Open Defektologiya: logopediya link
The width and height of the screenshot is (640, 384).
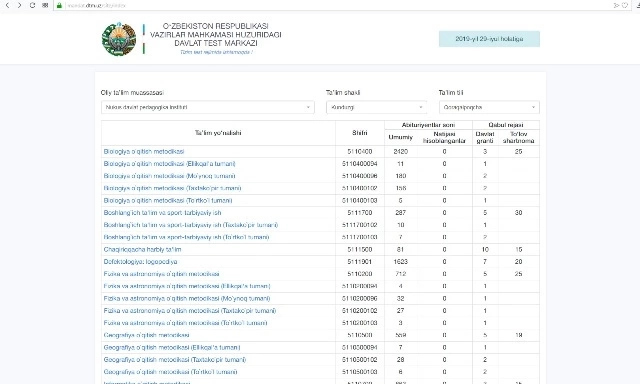coord(140,262)
